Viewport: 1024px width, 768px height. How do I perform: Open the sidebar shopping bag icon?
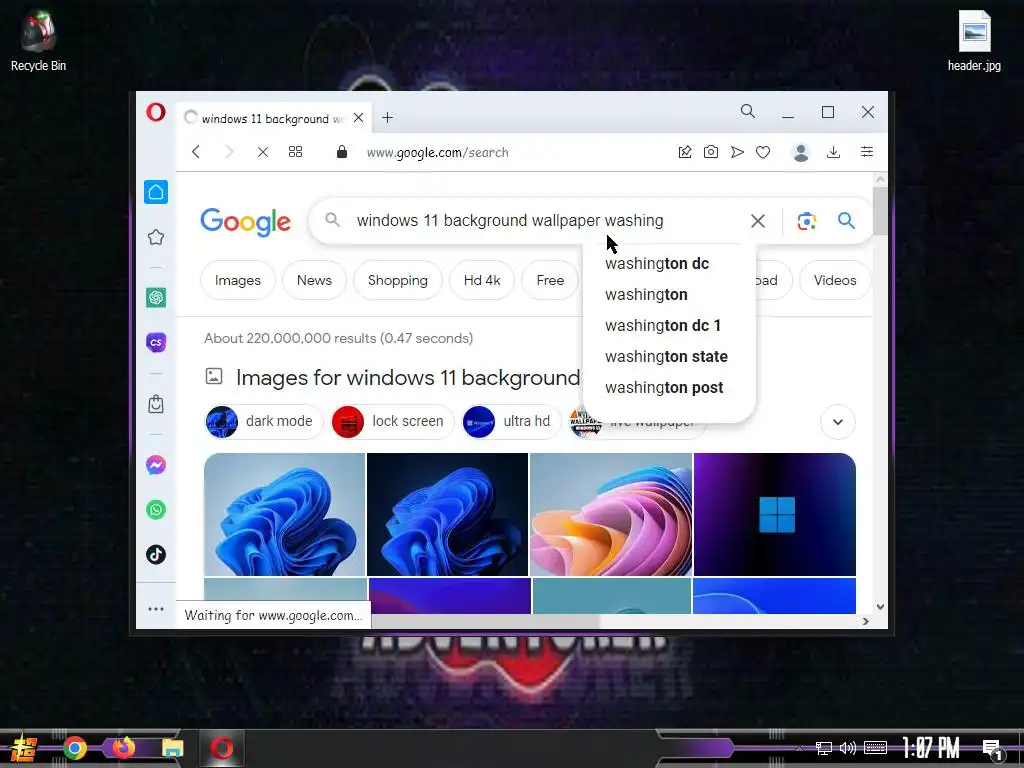[x=155, y=404]
